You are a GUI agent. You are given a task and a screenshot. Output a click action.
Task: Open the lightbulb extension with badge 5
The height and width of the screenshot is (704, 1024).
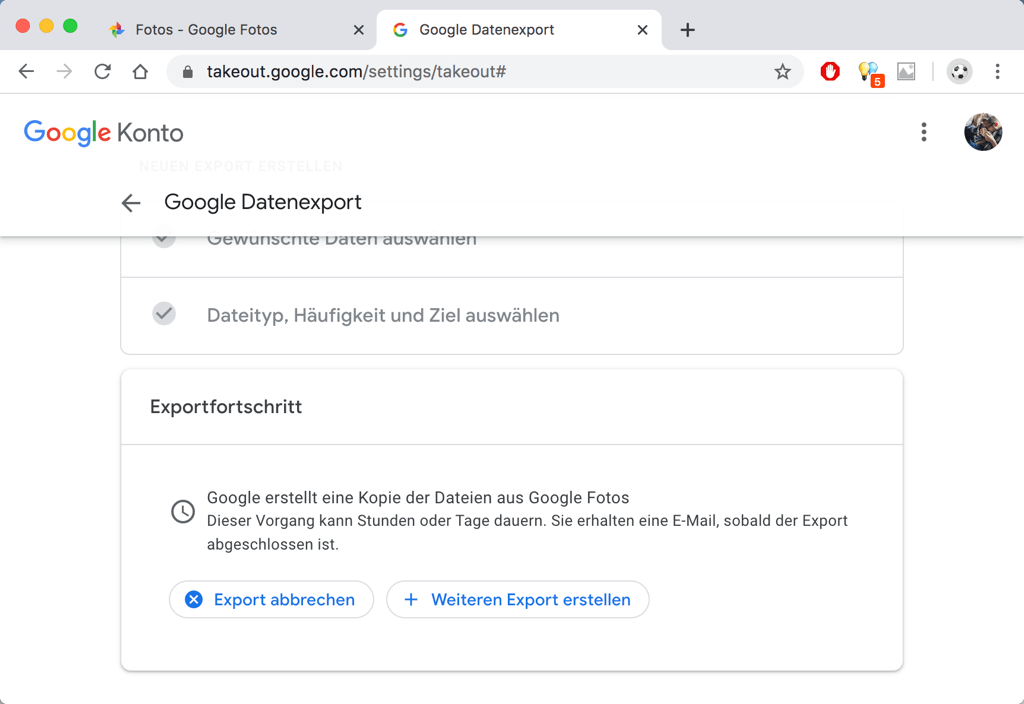[870, 73]
